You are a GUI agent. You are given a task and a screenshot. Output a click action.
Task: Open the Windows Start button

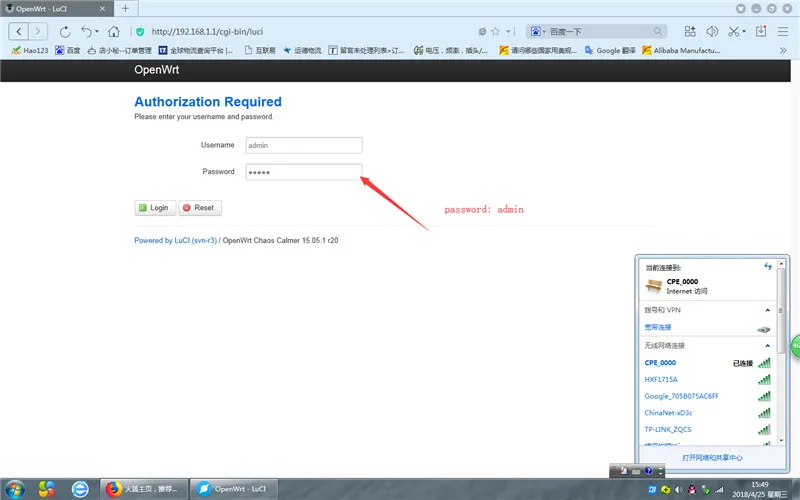[15, 489]
